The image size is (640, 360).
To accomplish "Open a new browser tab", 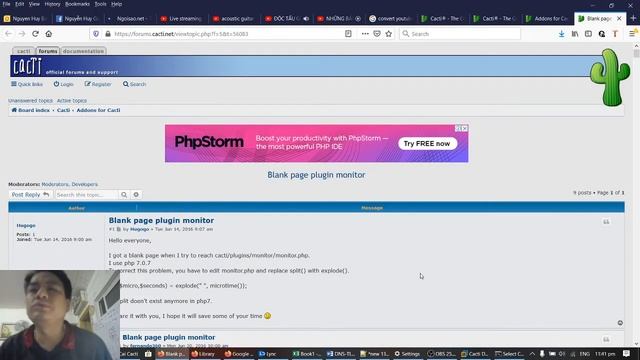I will [633, 18].
